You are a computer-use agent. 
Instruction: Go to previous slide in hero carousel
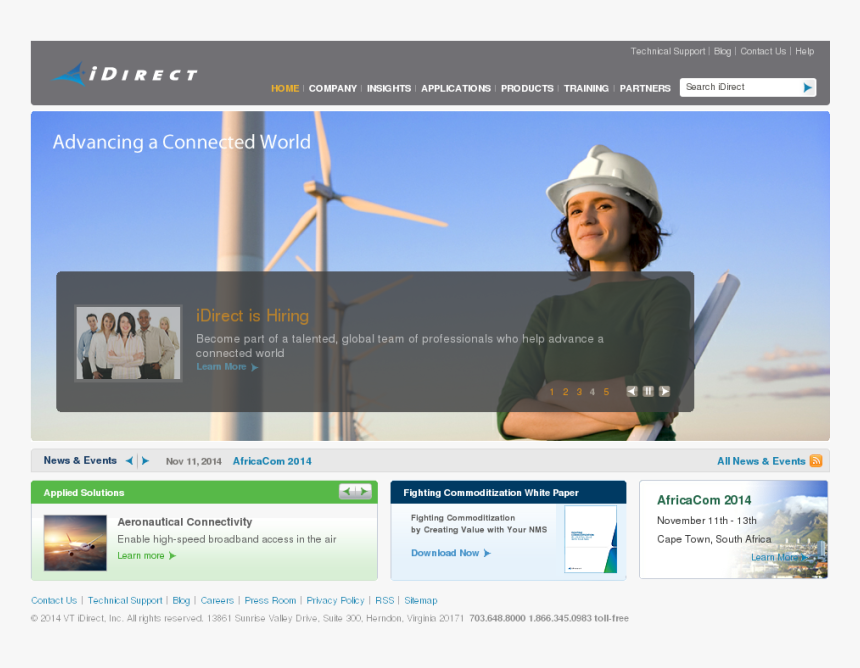click(x=632, y=391)
